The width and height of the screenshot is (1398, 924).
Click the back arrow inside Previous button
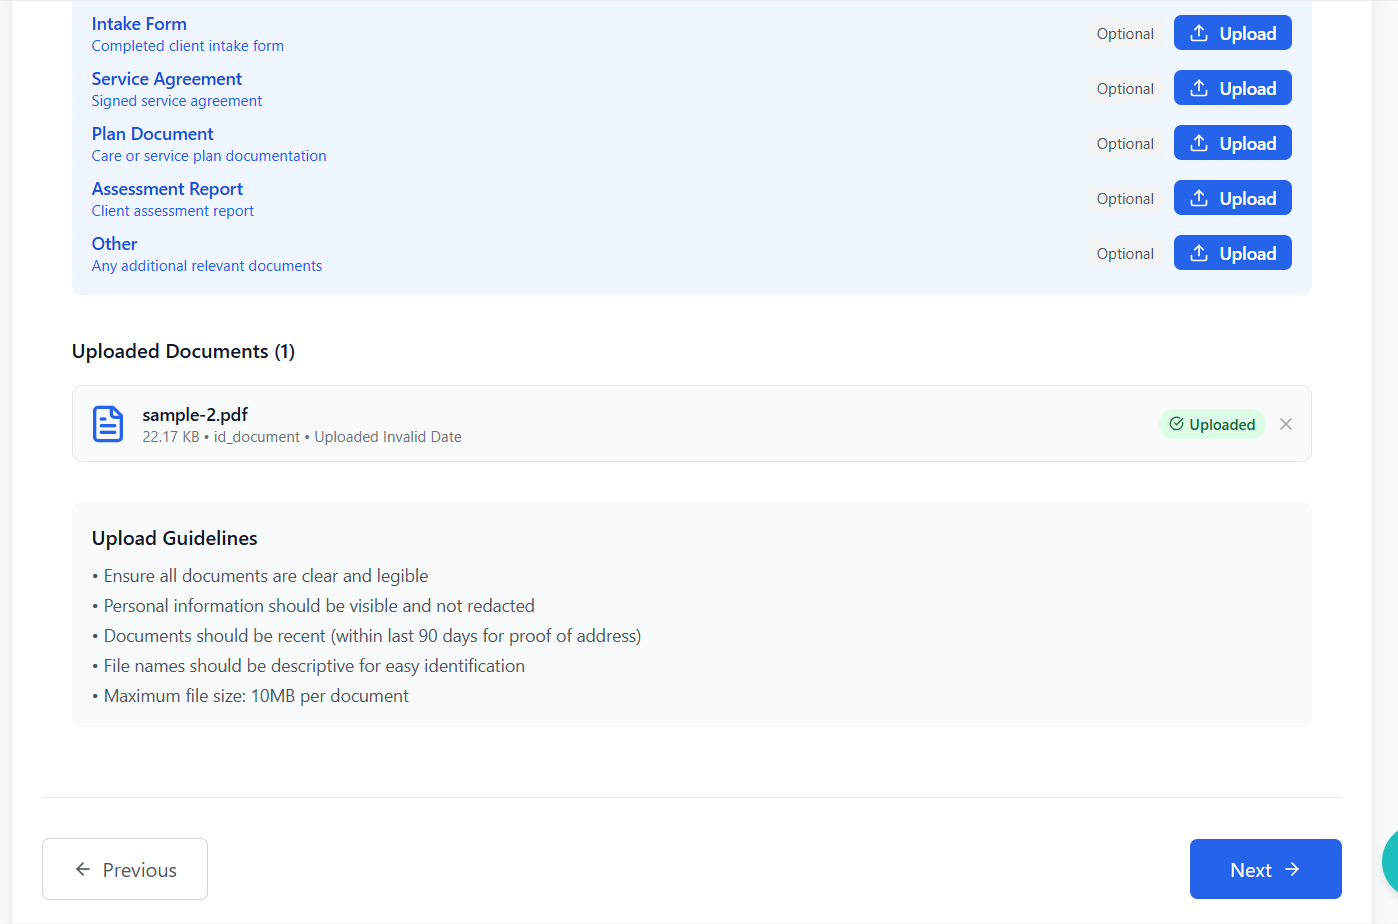point(83,869)
